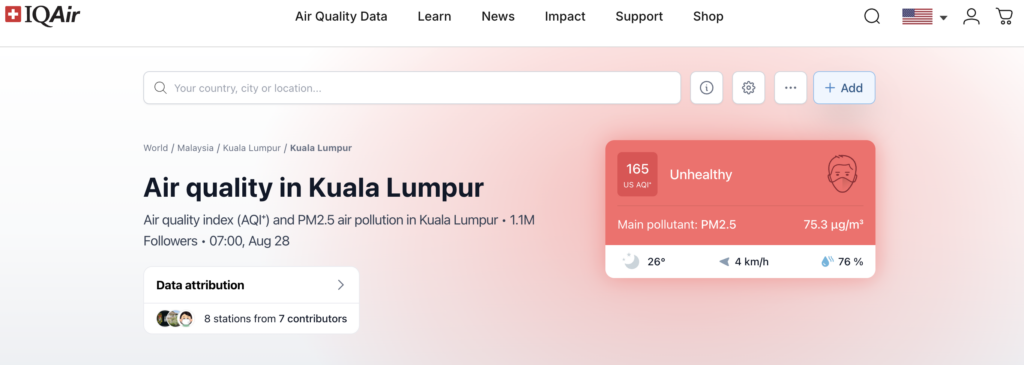Click the Add button
1024x365 pixels.
844,87
